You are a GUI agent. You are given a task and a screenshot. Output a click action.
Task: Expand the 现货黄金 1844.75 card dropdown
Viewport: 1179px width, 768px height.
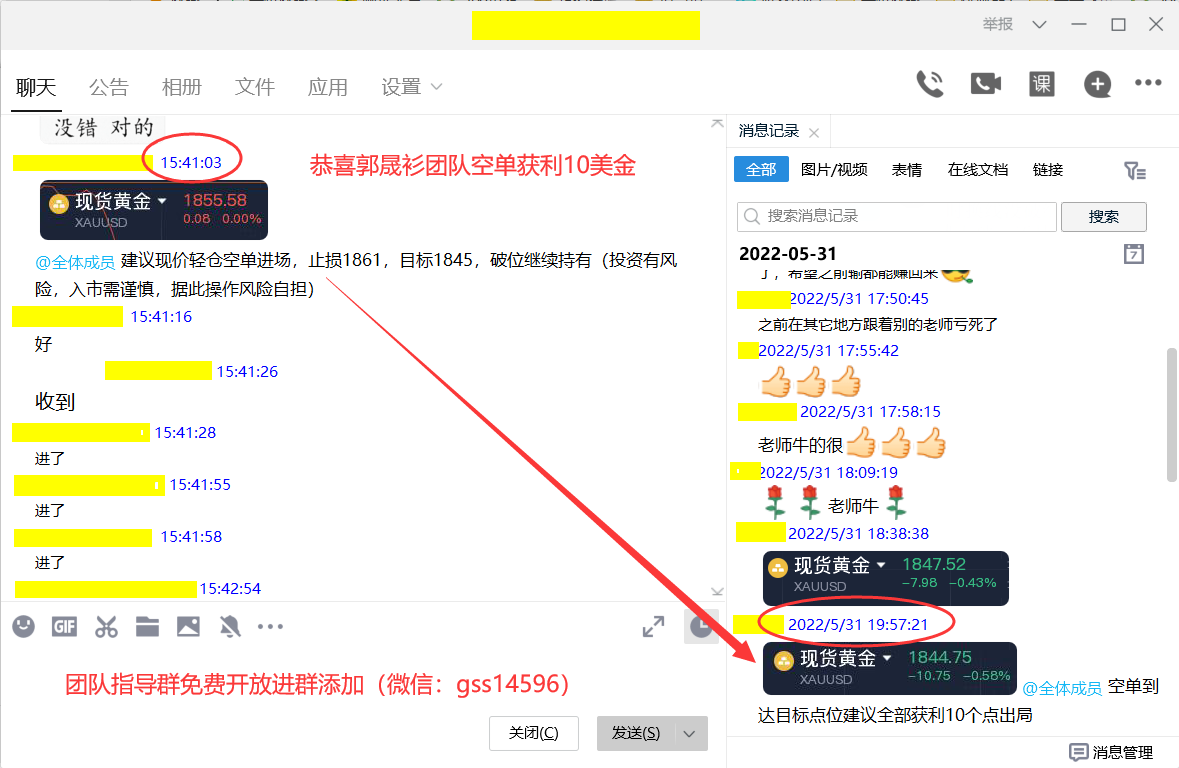(x=887, y=658)
